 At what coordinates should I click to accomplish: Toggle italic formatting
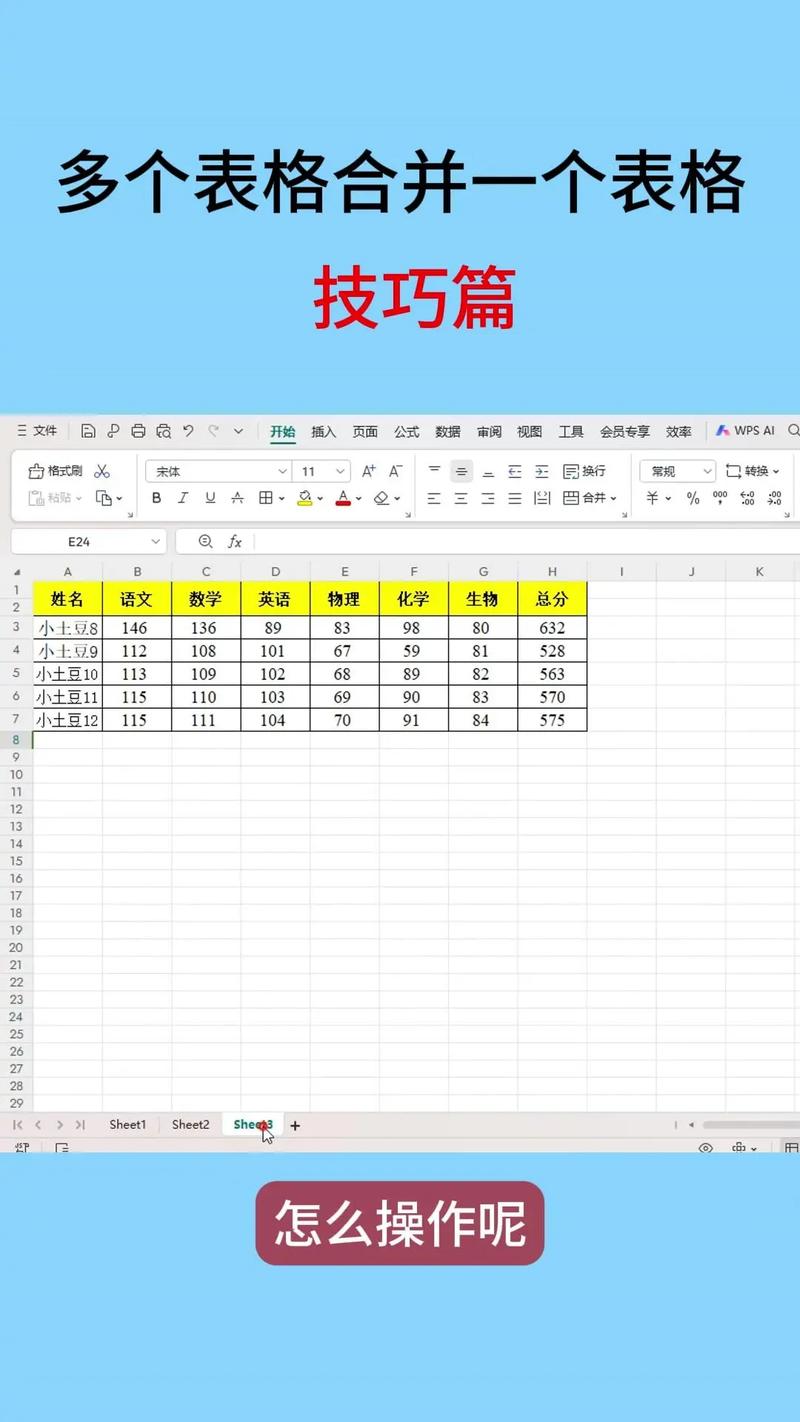point(183,497)
